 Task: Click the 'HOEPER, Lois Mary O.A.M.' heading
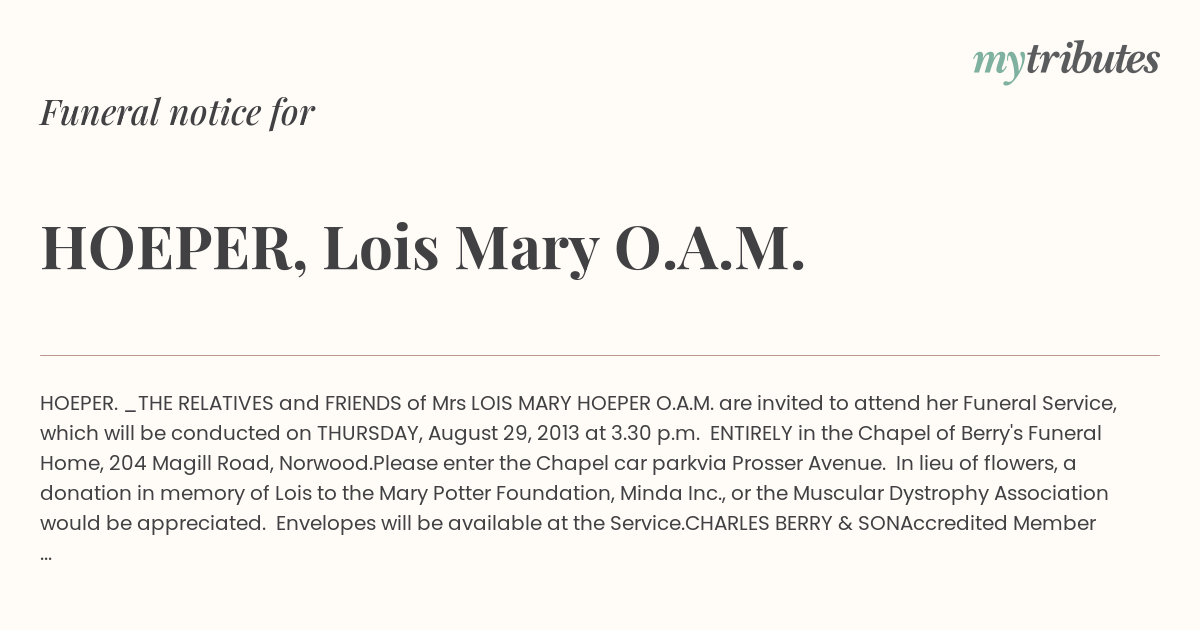(423, 247)
